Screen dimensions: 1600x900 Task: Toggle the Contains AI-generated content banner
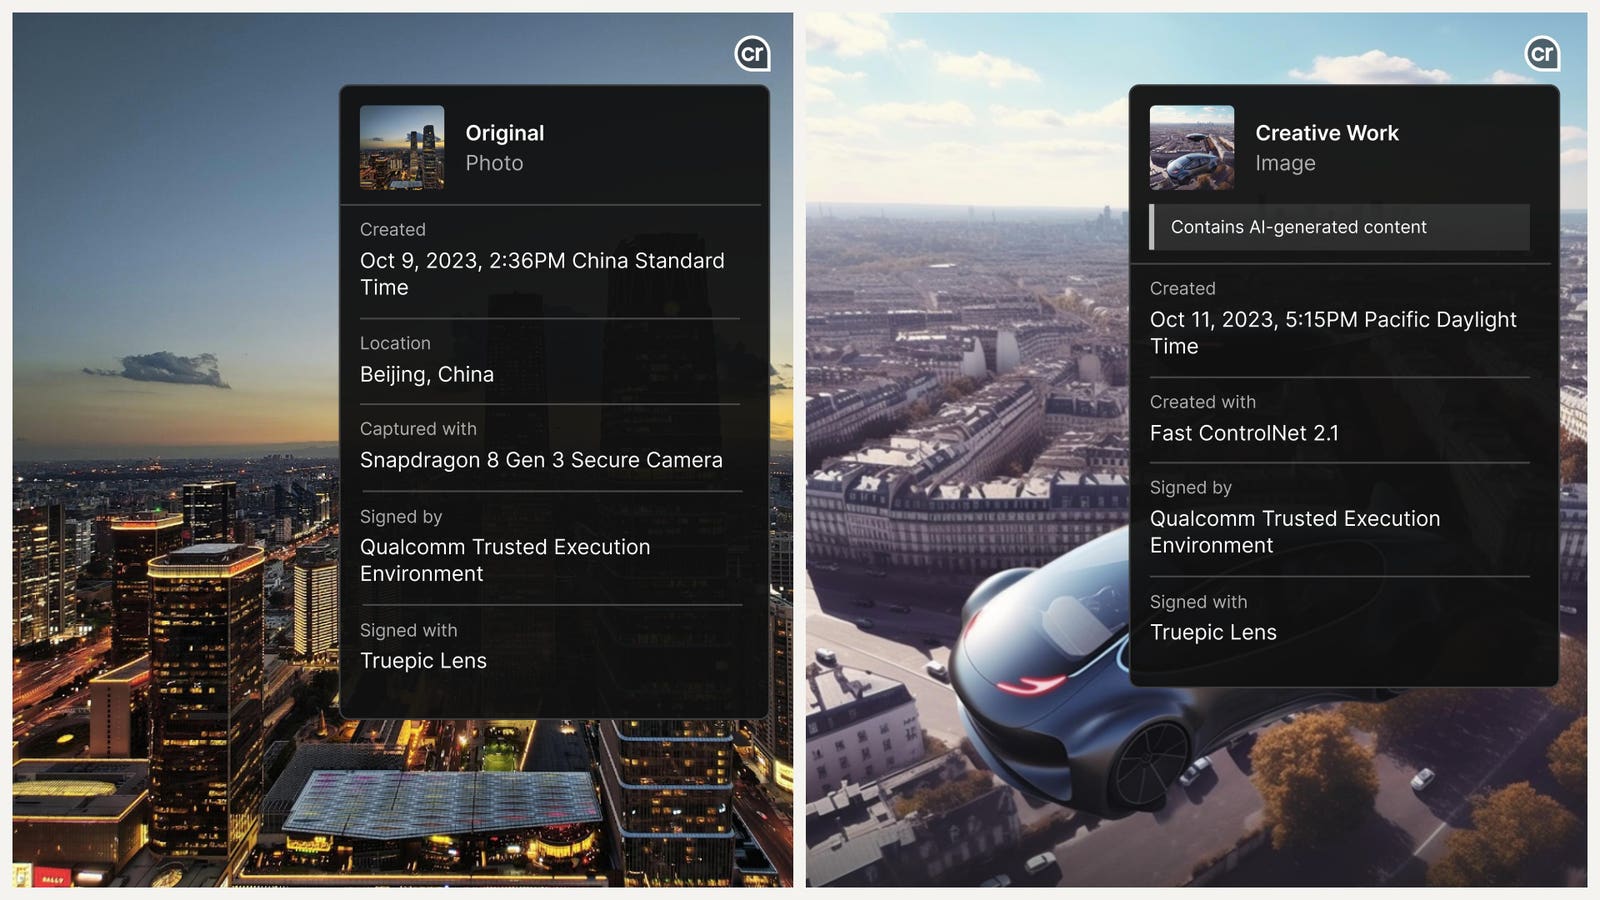[x=1298, y=227]
